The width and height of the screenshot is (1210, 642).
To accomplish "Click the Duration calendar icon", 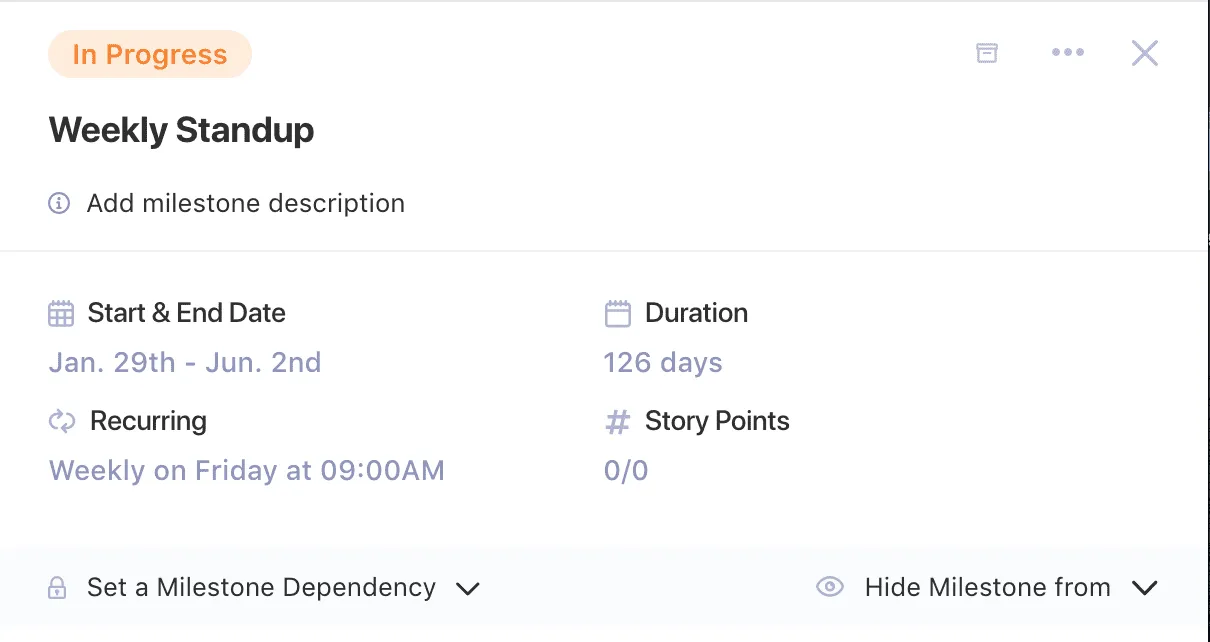I will point(617,312).
